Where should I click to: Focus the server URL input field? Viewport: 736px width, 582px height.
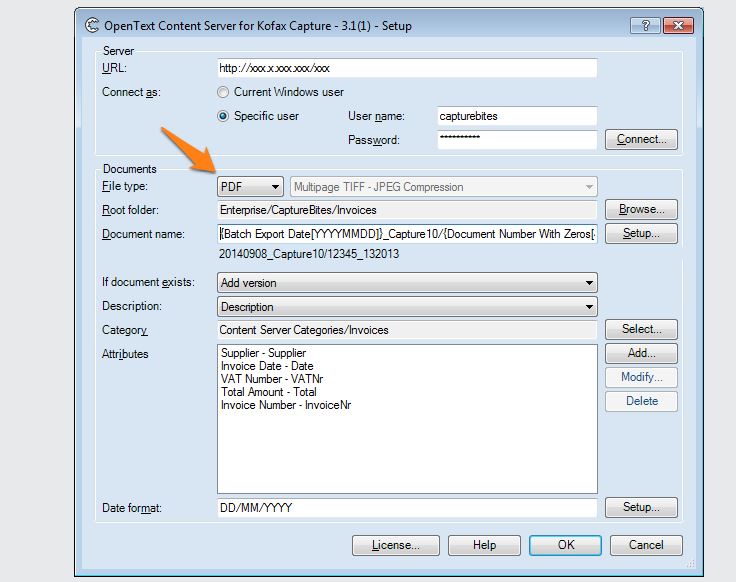pyautogui.click(x=407, y=68)
